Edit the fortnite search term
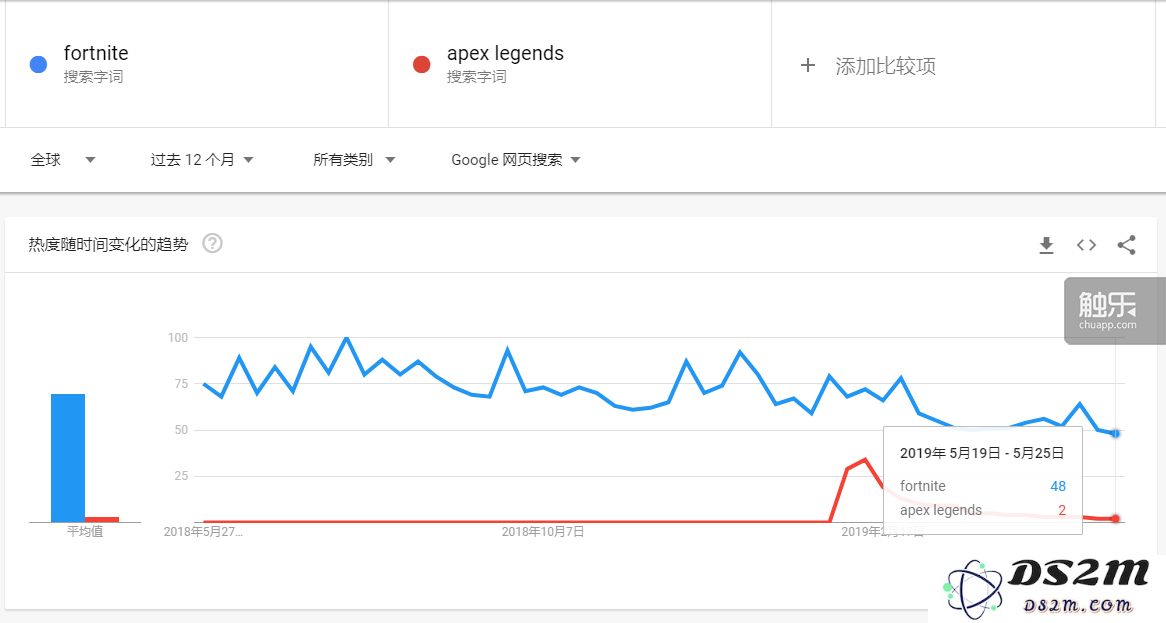Viewport: 1166px width, 623px height. pyautogui.click(x=96, y=54)
